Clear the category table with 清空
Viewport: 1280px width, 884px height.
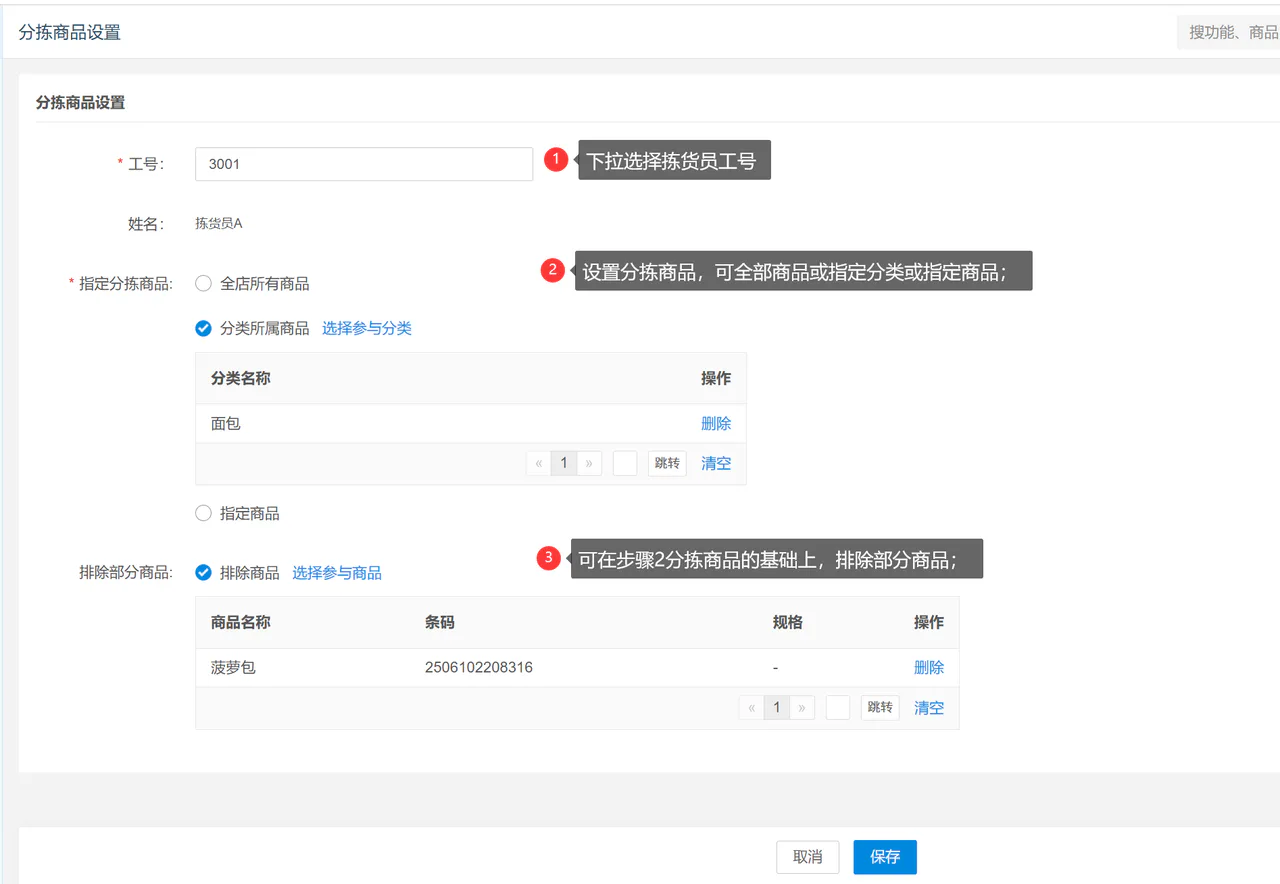[716, 463]
